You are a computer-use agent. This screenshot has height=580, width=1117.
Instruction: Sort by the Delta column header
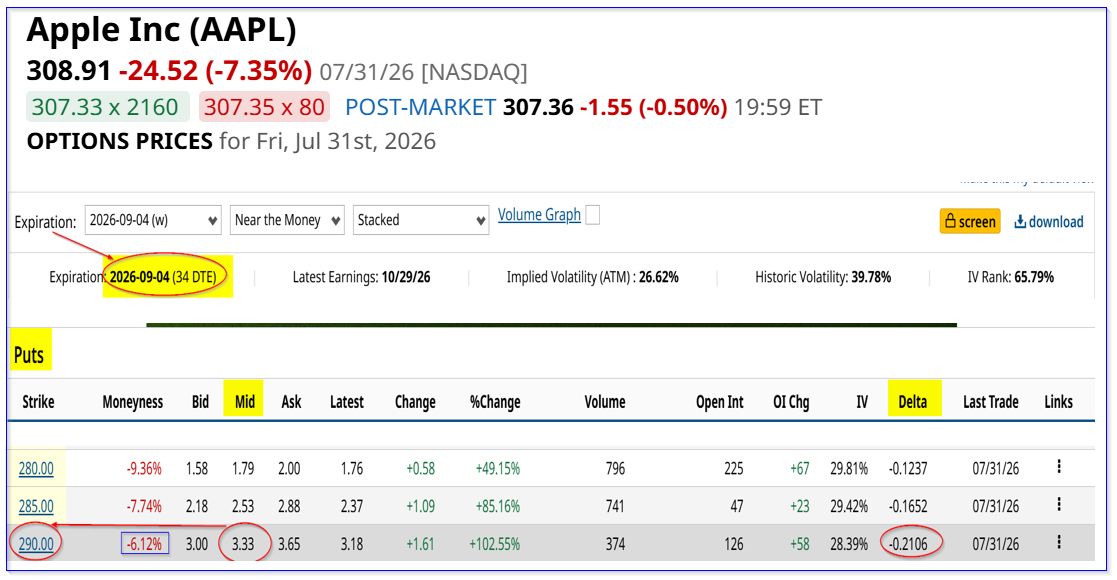tap(913, 402)
